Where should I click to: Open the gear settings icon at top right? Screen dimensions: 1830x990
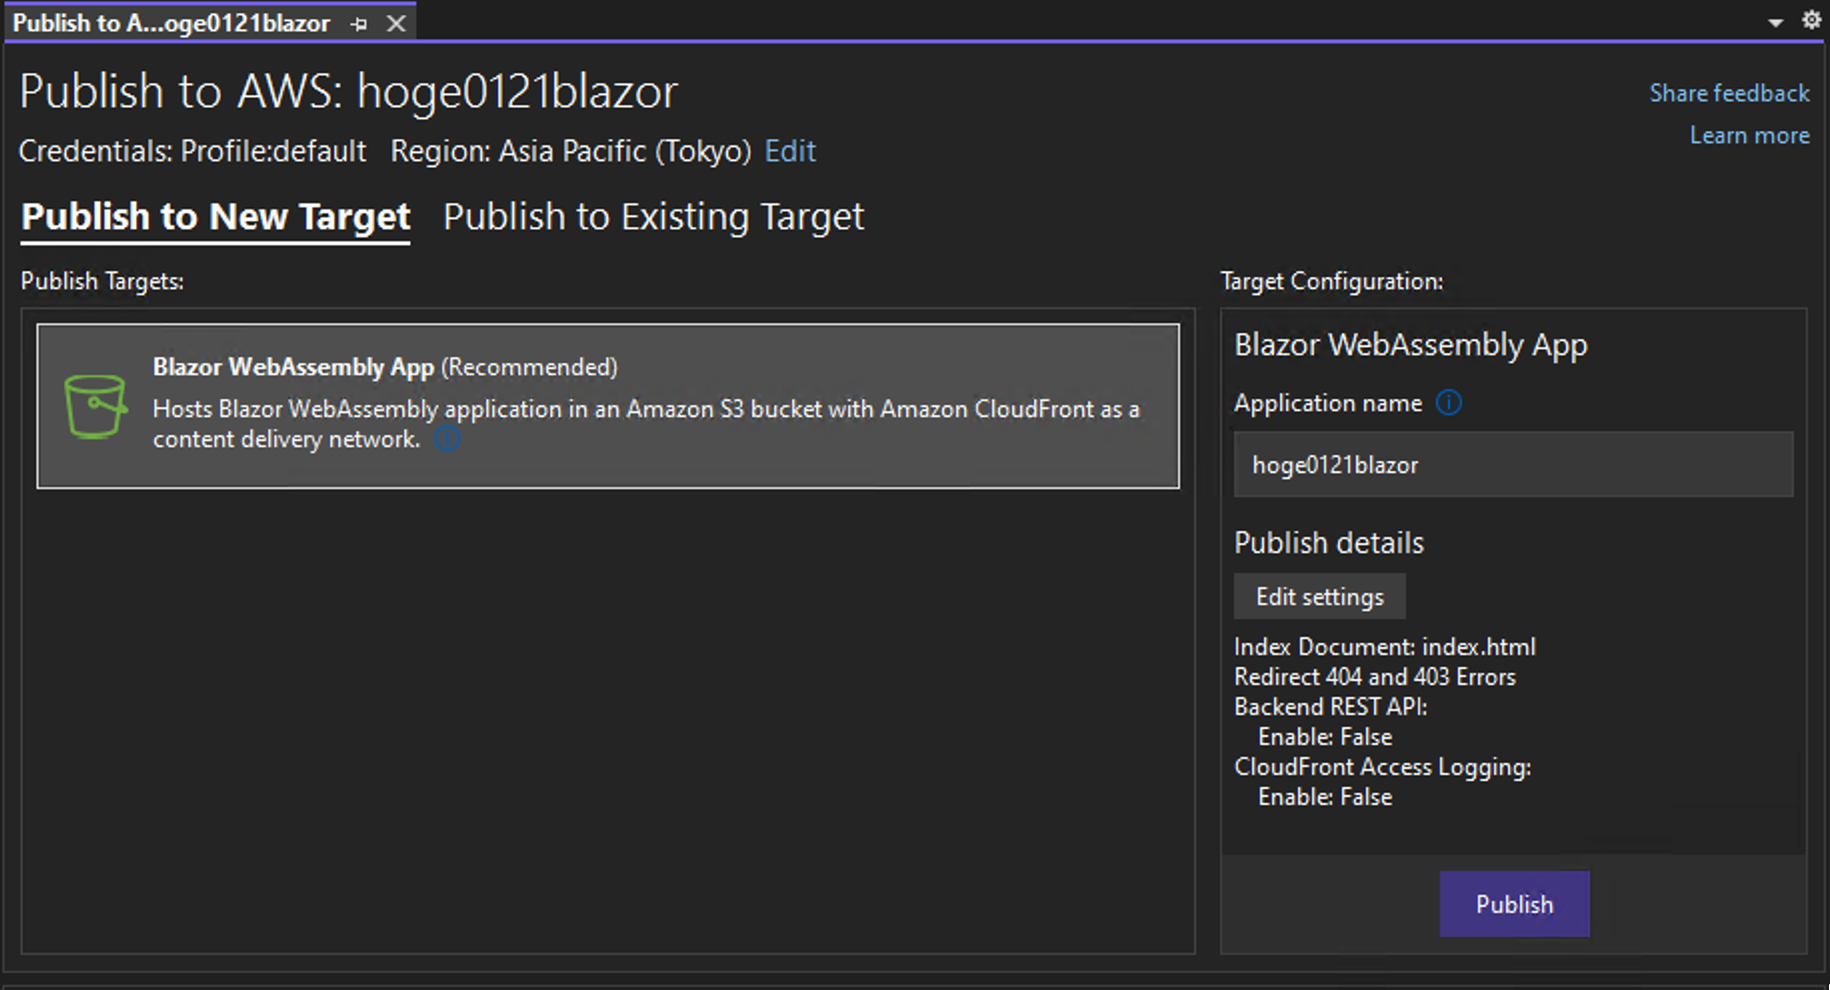coord(1811,20)
